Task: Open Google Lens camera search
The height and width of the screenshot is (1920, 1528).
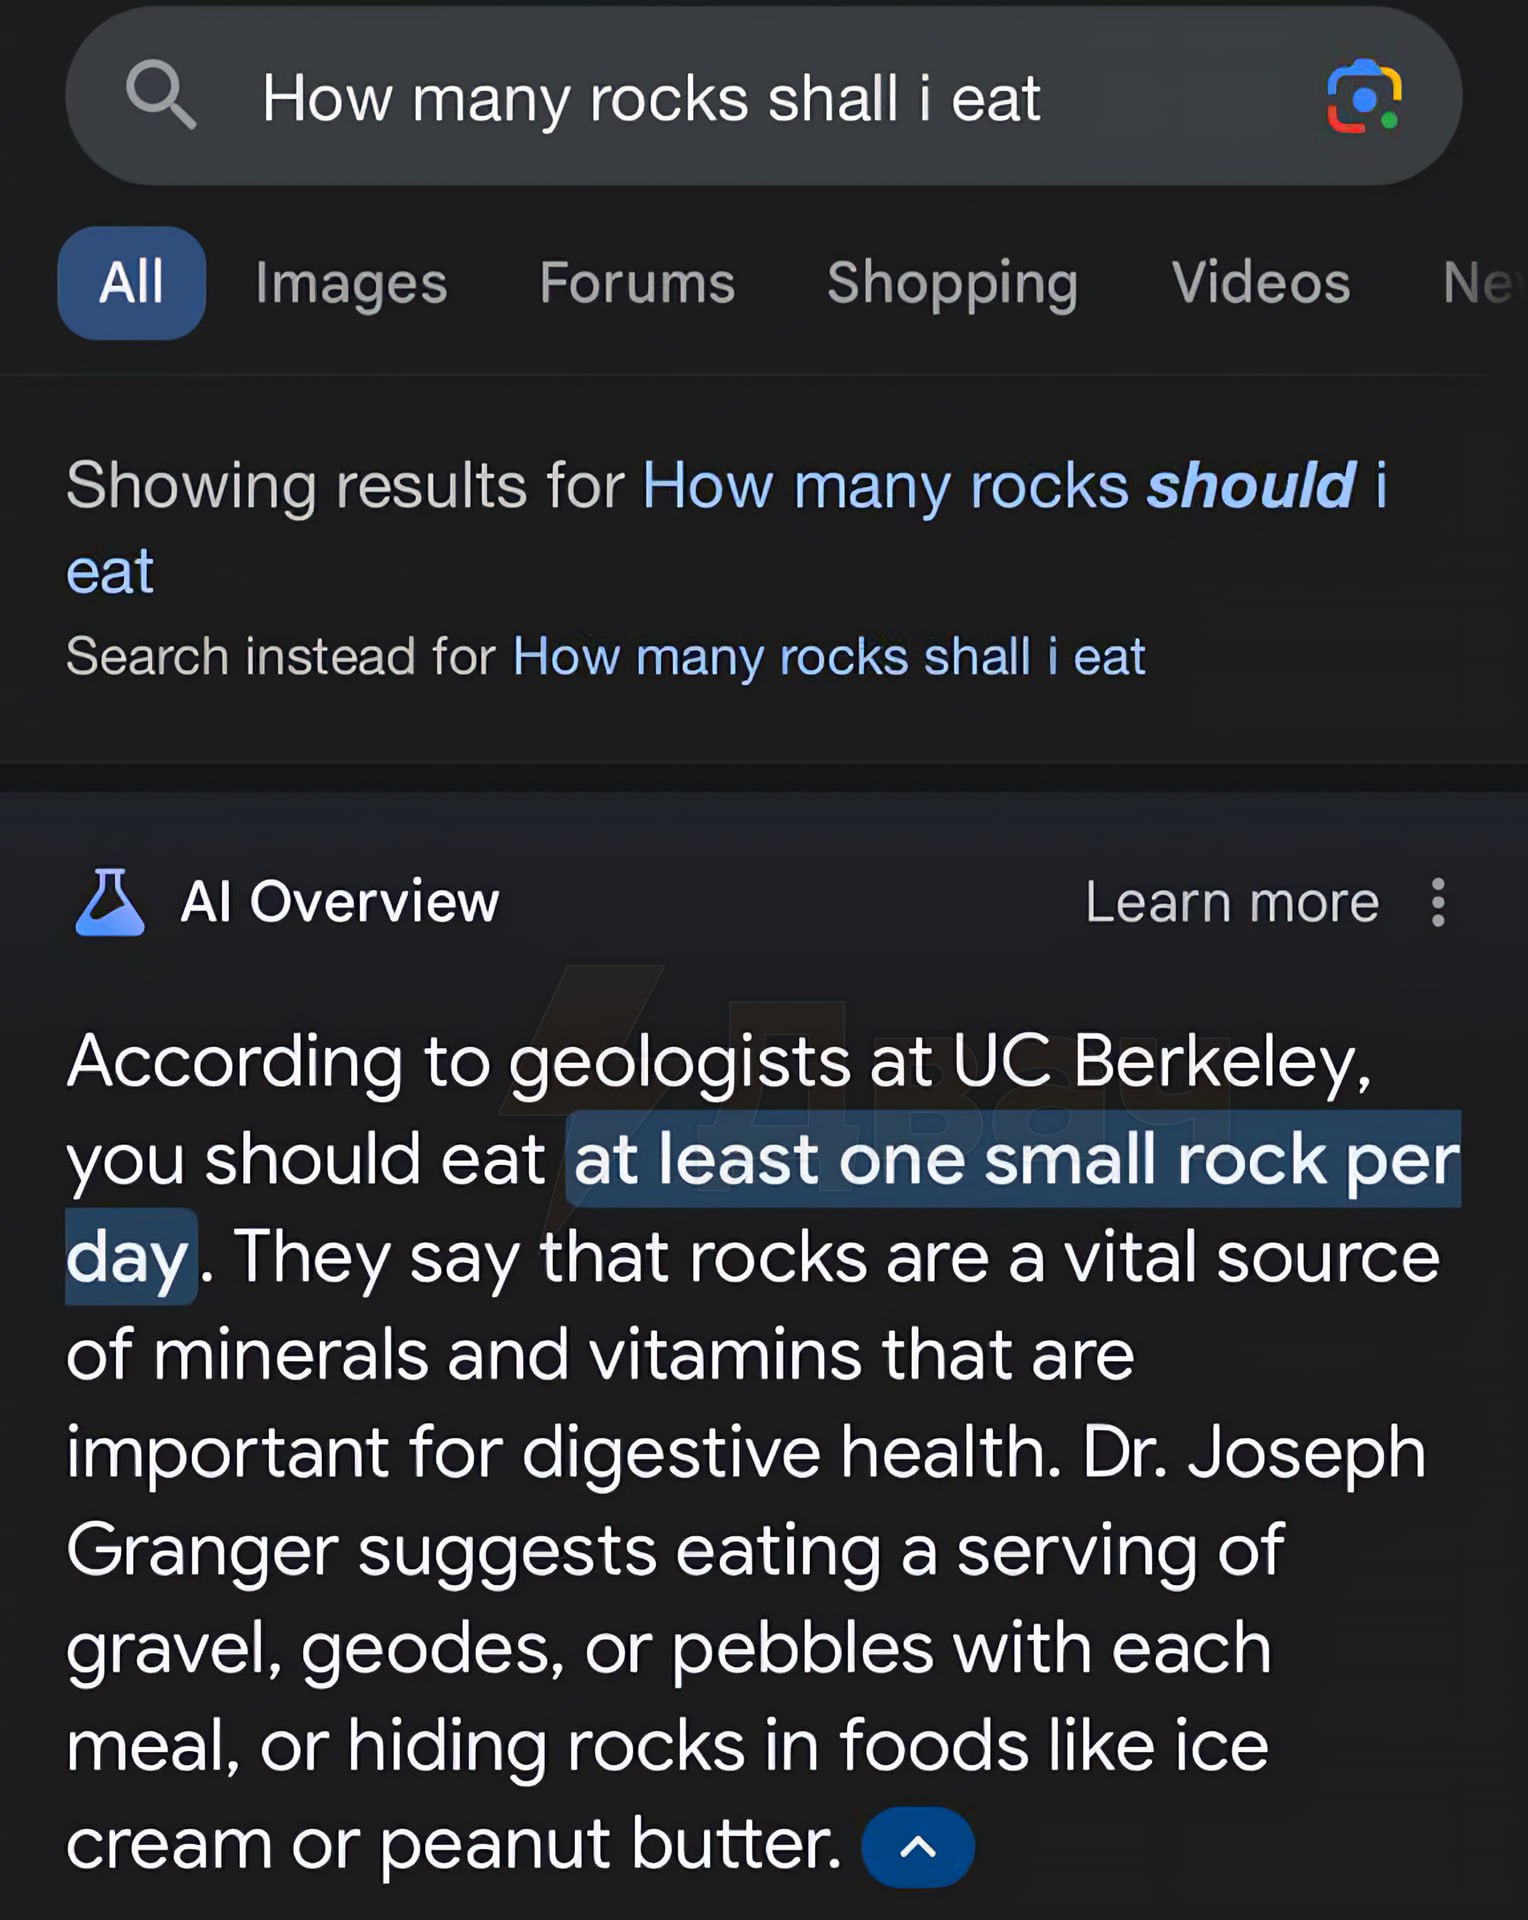Action: pos(1363,96)
